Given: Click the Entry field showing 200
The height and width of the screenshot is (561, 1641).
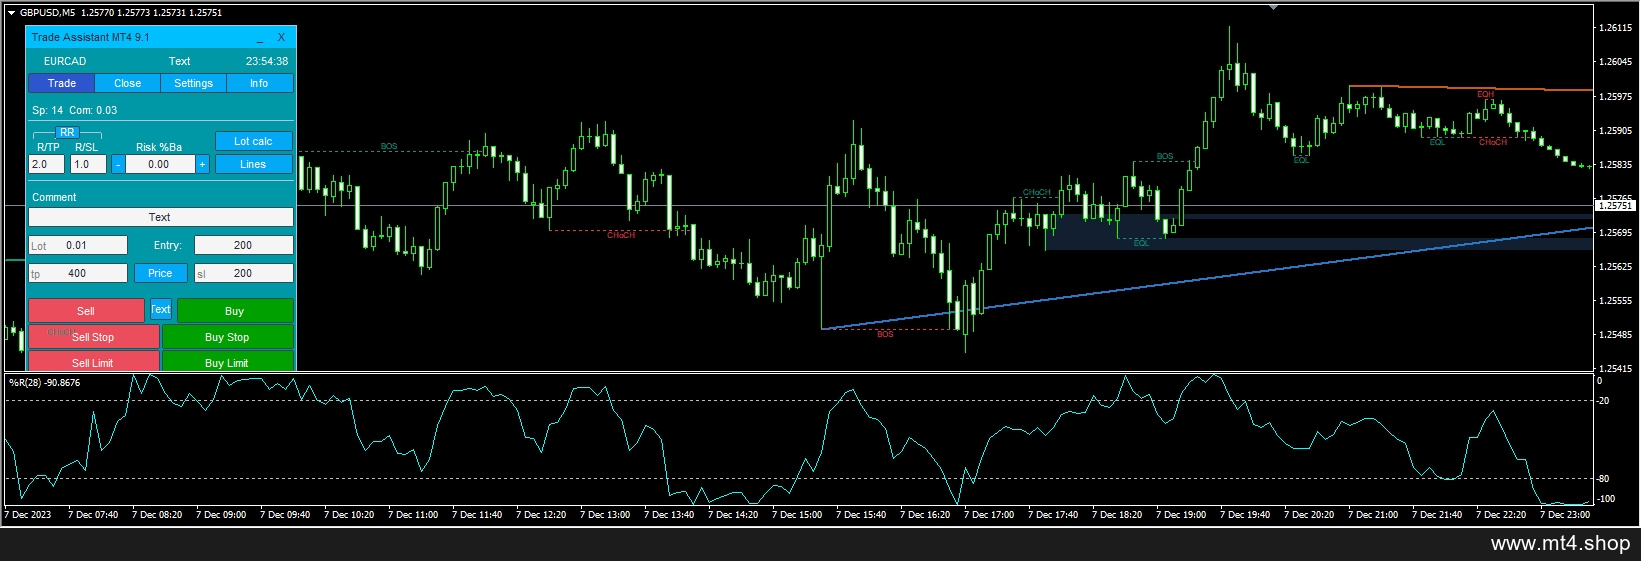Looking at the screenshot, I should pyautogui.click(x=244, y=245).
